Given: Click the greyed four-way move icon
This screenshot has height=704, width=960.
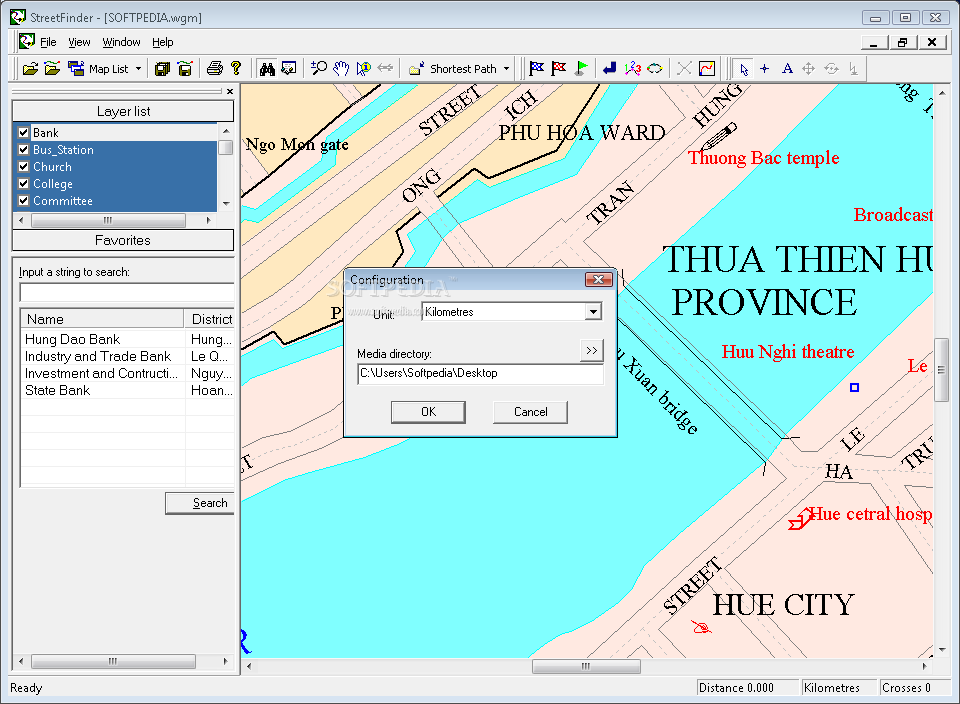Looking at the screenshot, I should 809,69.
